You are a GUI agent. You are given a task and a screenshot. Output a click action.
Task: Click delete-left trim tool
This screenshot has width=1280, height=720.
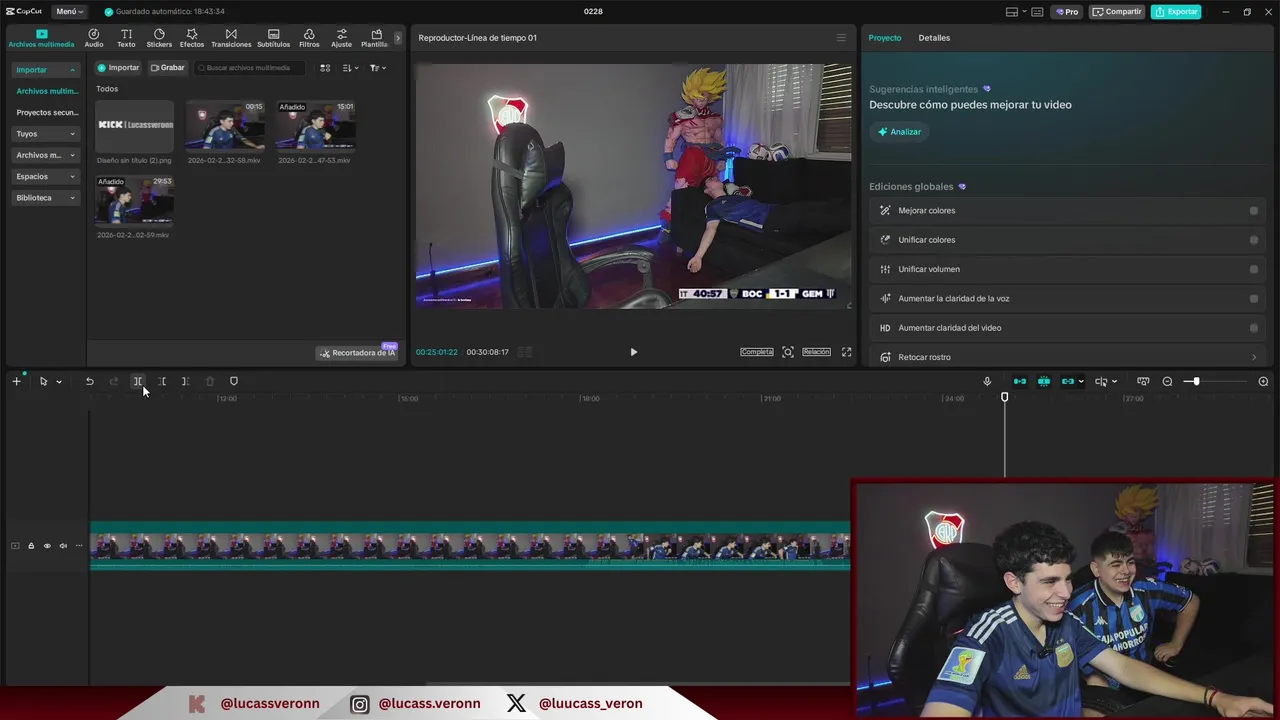(162, 381)
